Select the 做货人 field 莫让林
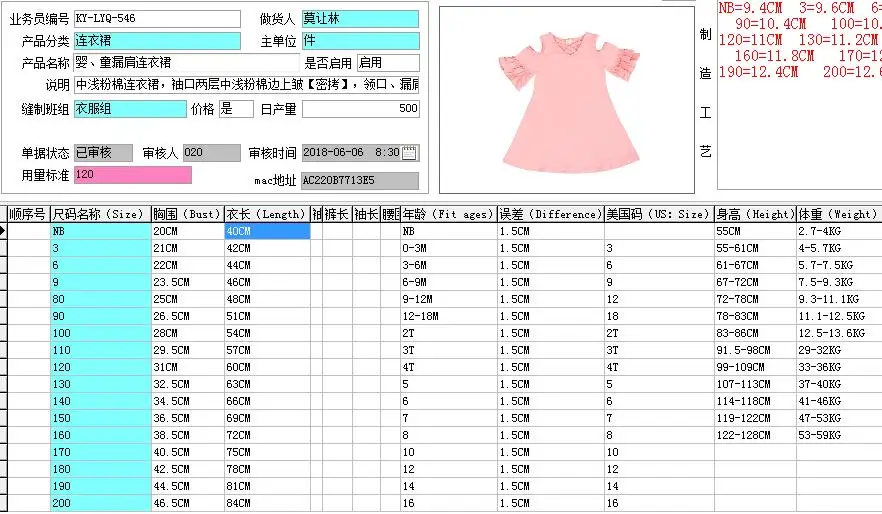This screenshot has width=882, height=514. click(361, 19)
